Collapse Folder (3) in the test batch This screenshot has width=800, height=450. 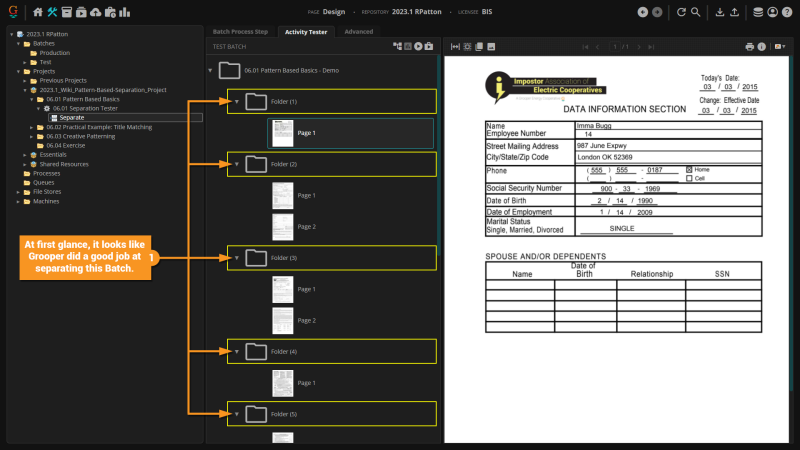(237, 258)
